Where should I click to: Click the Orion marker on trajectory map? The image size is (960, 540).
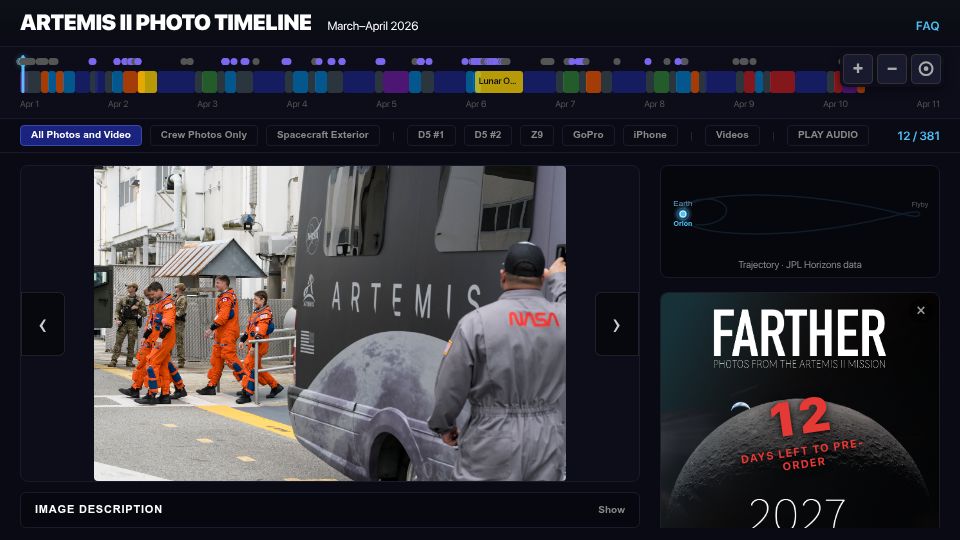click(683, 214)
